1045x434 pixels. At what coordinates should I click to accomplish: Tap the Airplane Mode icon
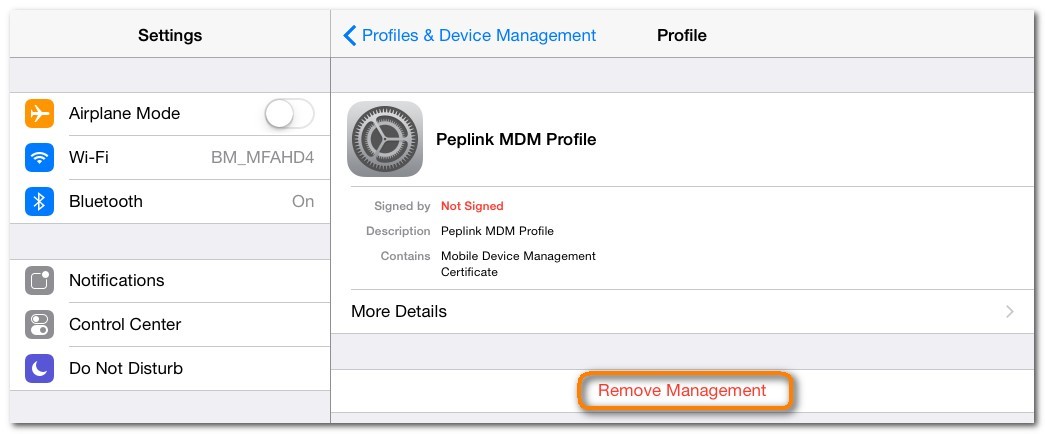point(39,114)
